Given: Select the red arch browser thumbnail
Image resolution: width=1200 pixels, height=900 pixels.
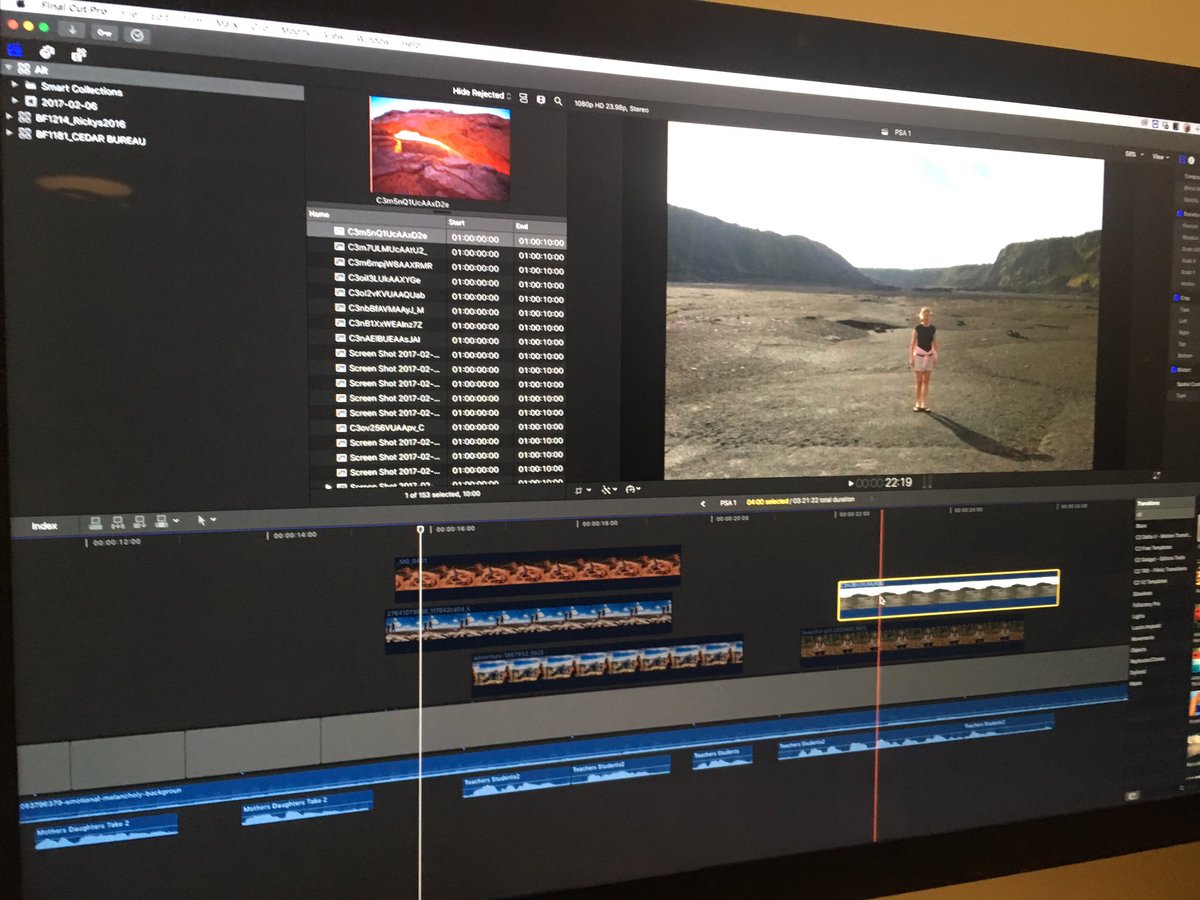Looking at the screenshot, I should coord(440,148).
